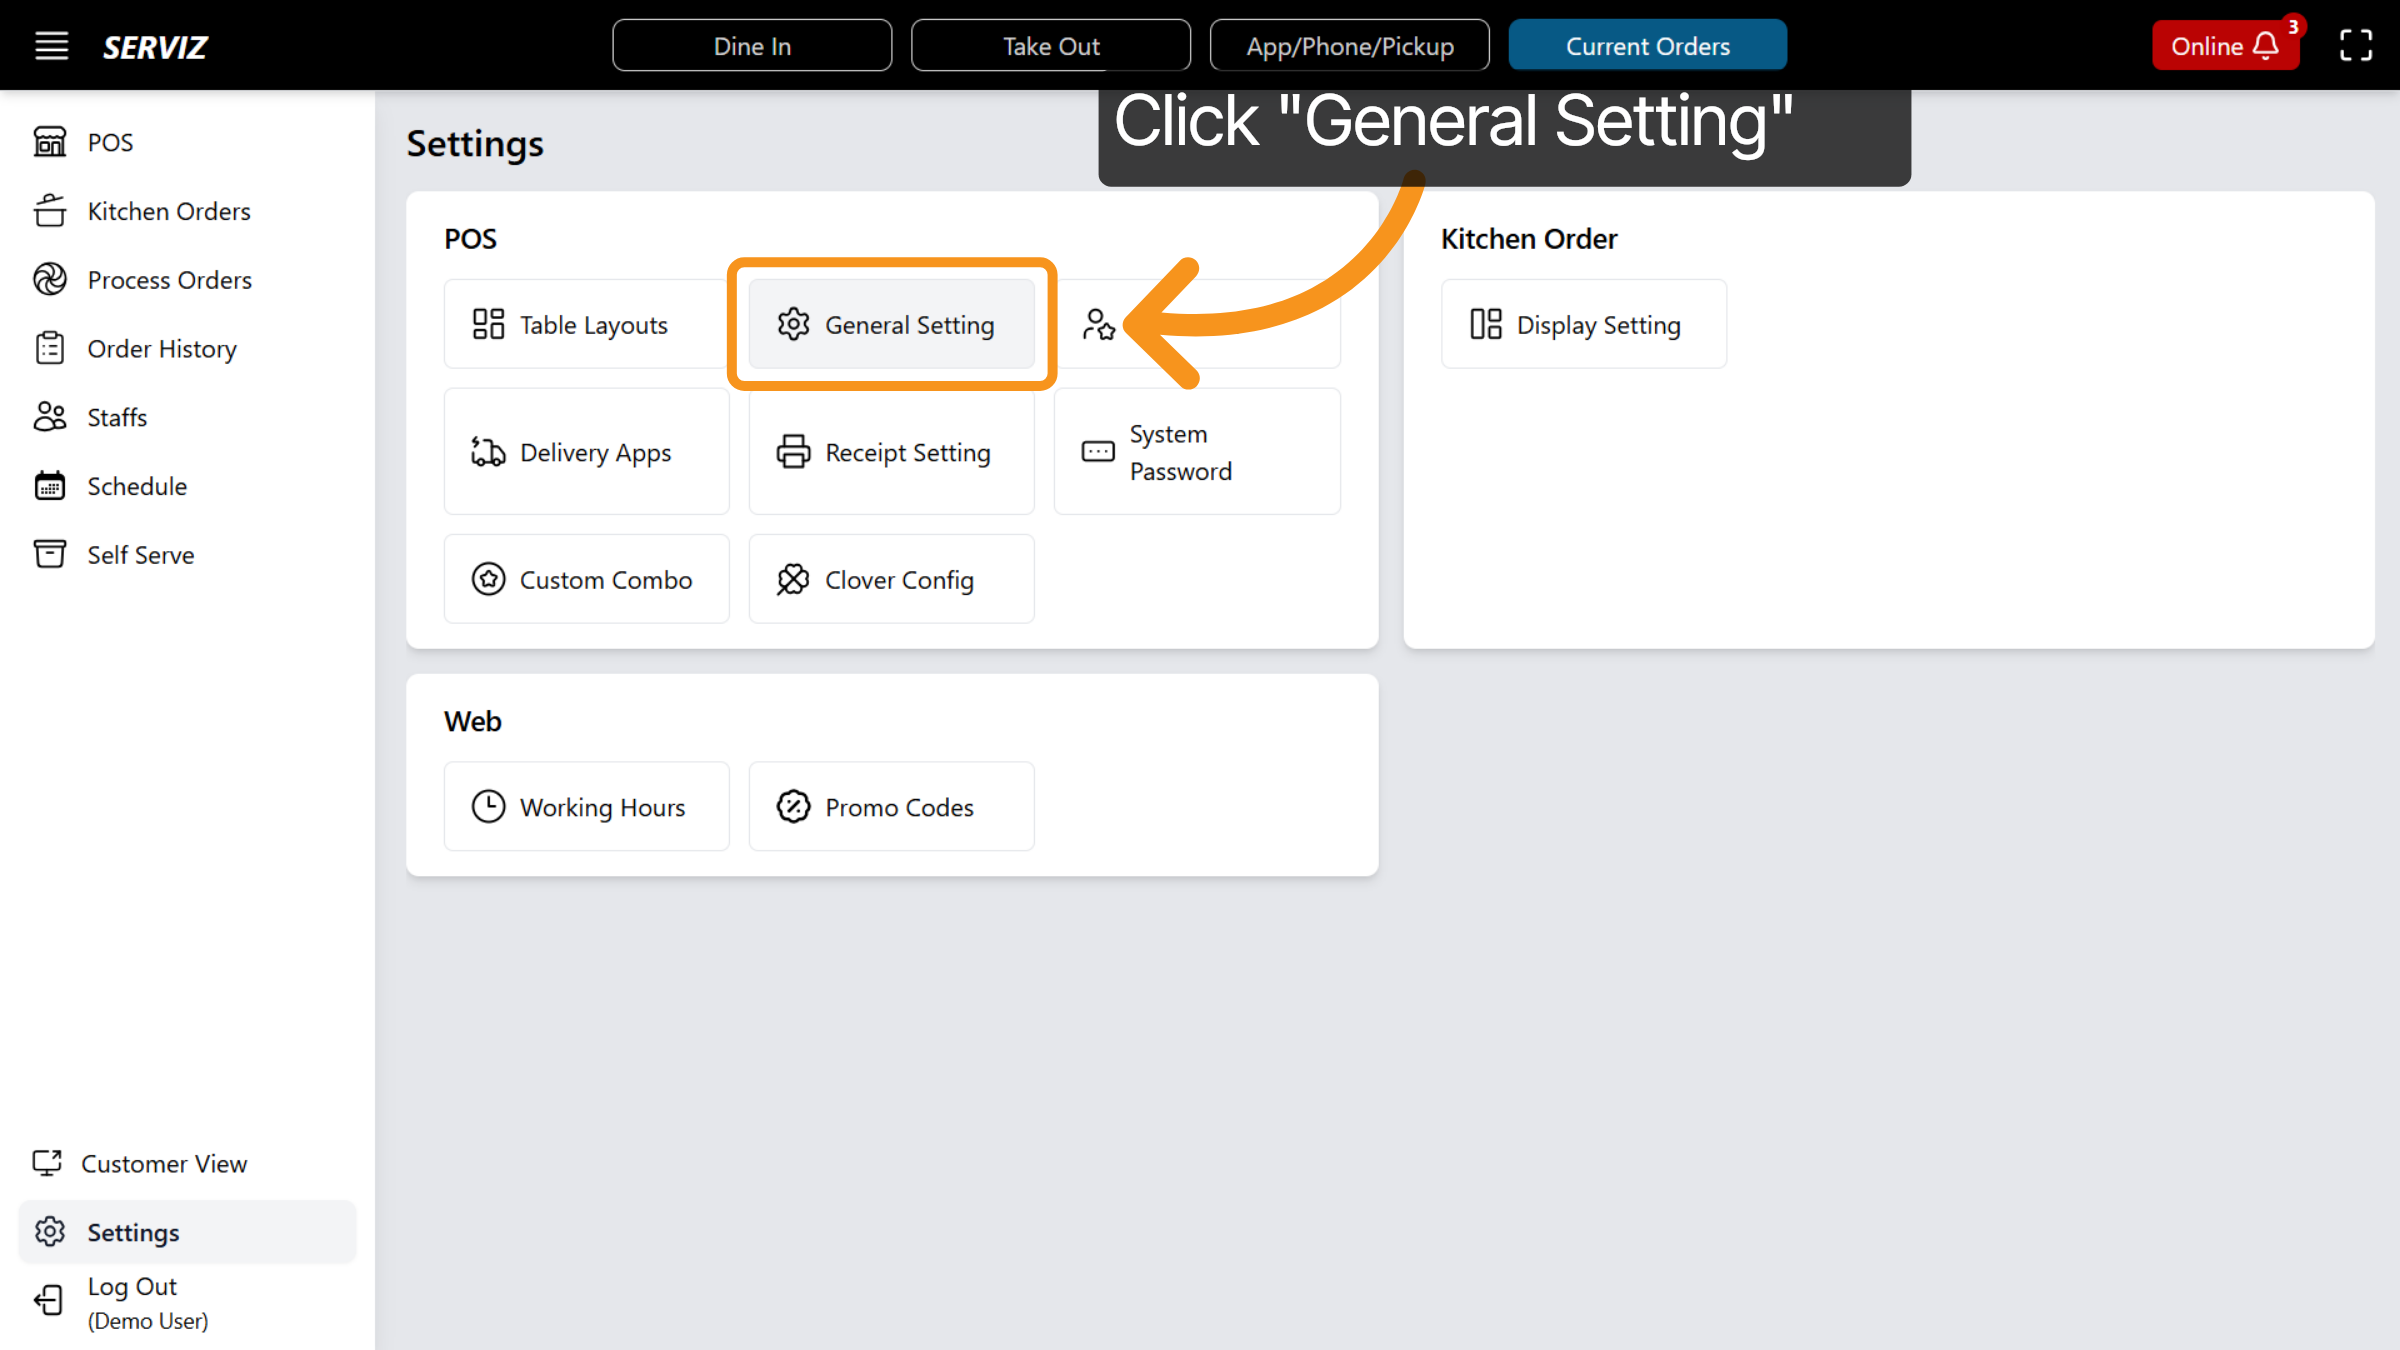Viewport: 2400px width, 1350px height.
Task: Select the General Setting gear icon
Action: pos(793,324)
